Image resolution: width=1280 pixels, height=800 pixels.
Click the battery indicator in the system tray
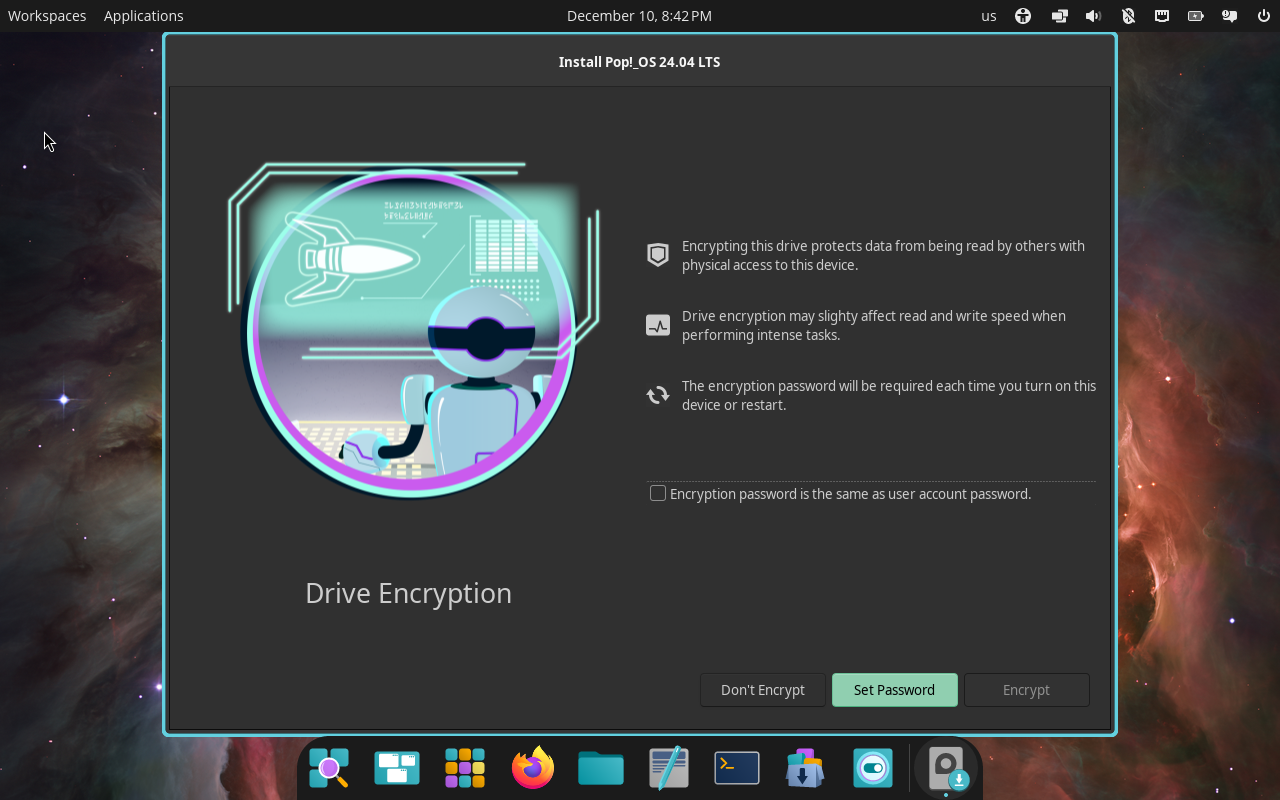(x=1195, y=15)
